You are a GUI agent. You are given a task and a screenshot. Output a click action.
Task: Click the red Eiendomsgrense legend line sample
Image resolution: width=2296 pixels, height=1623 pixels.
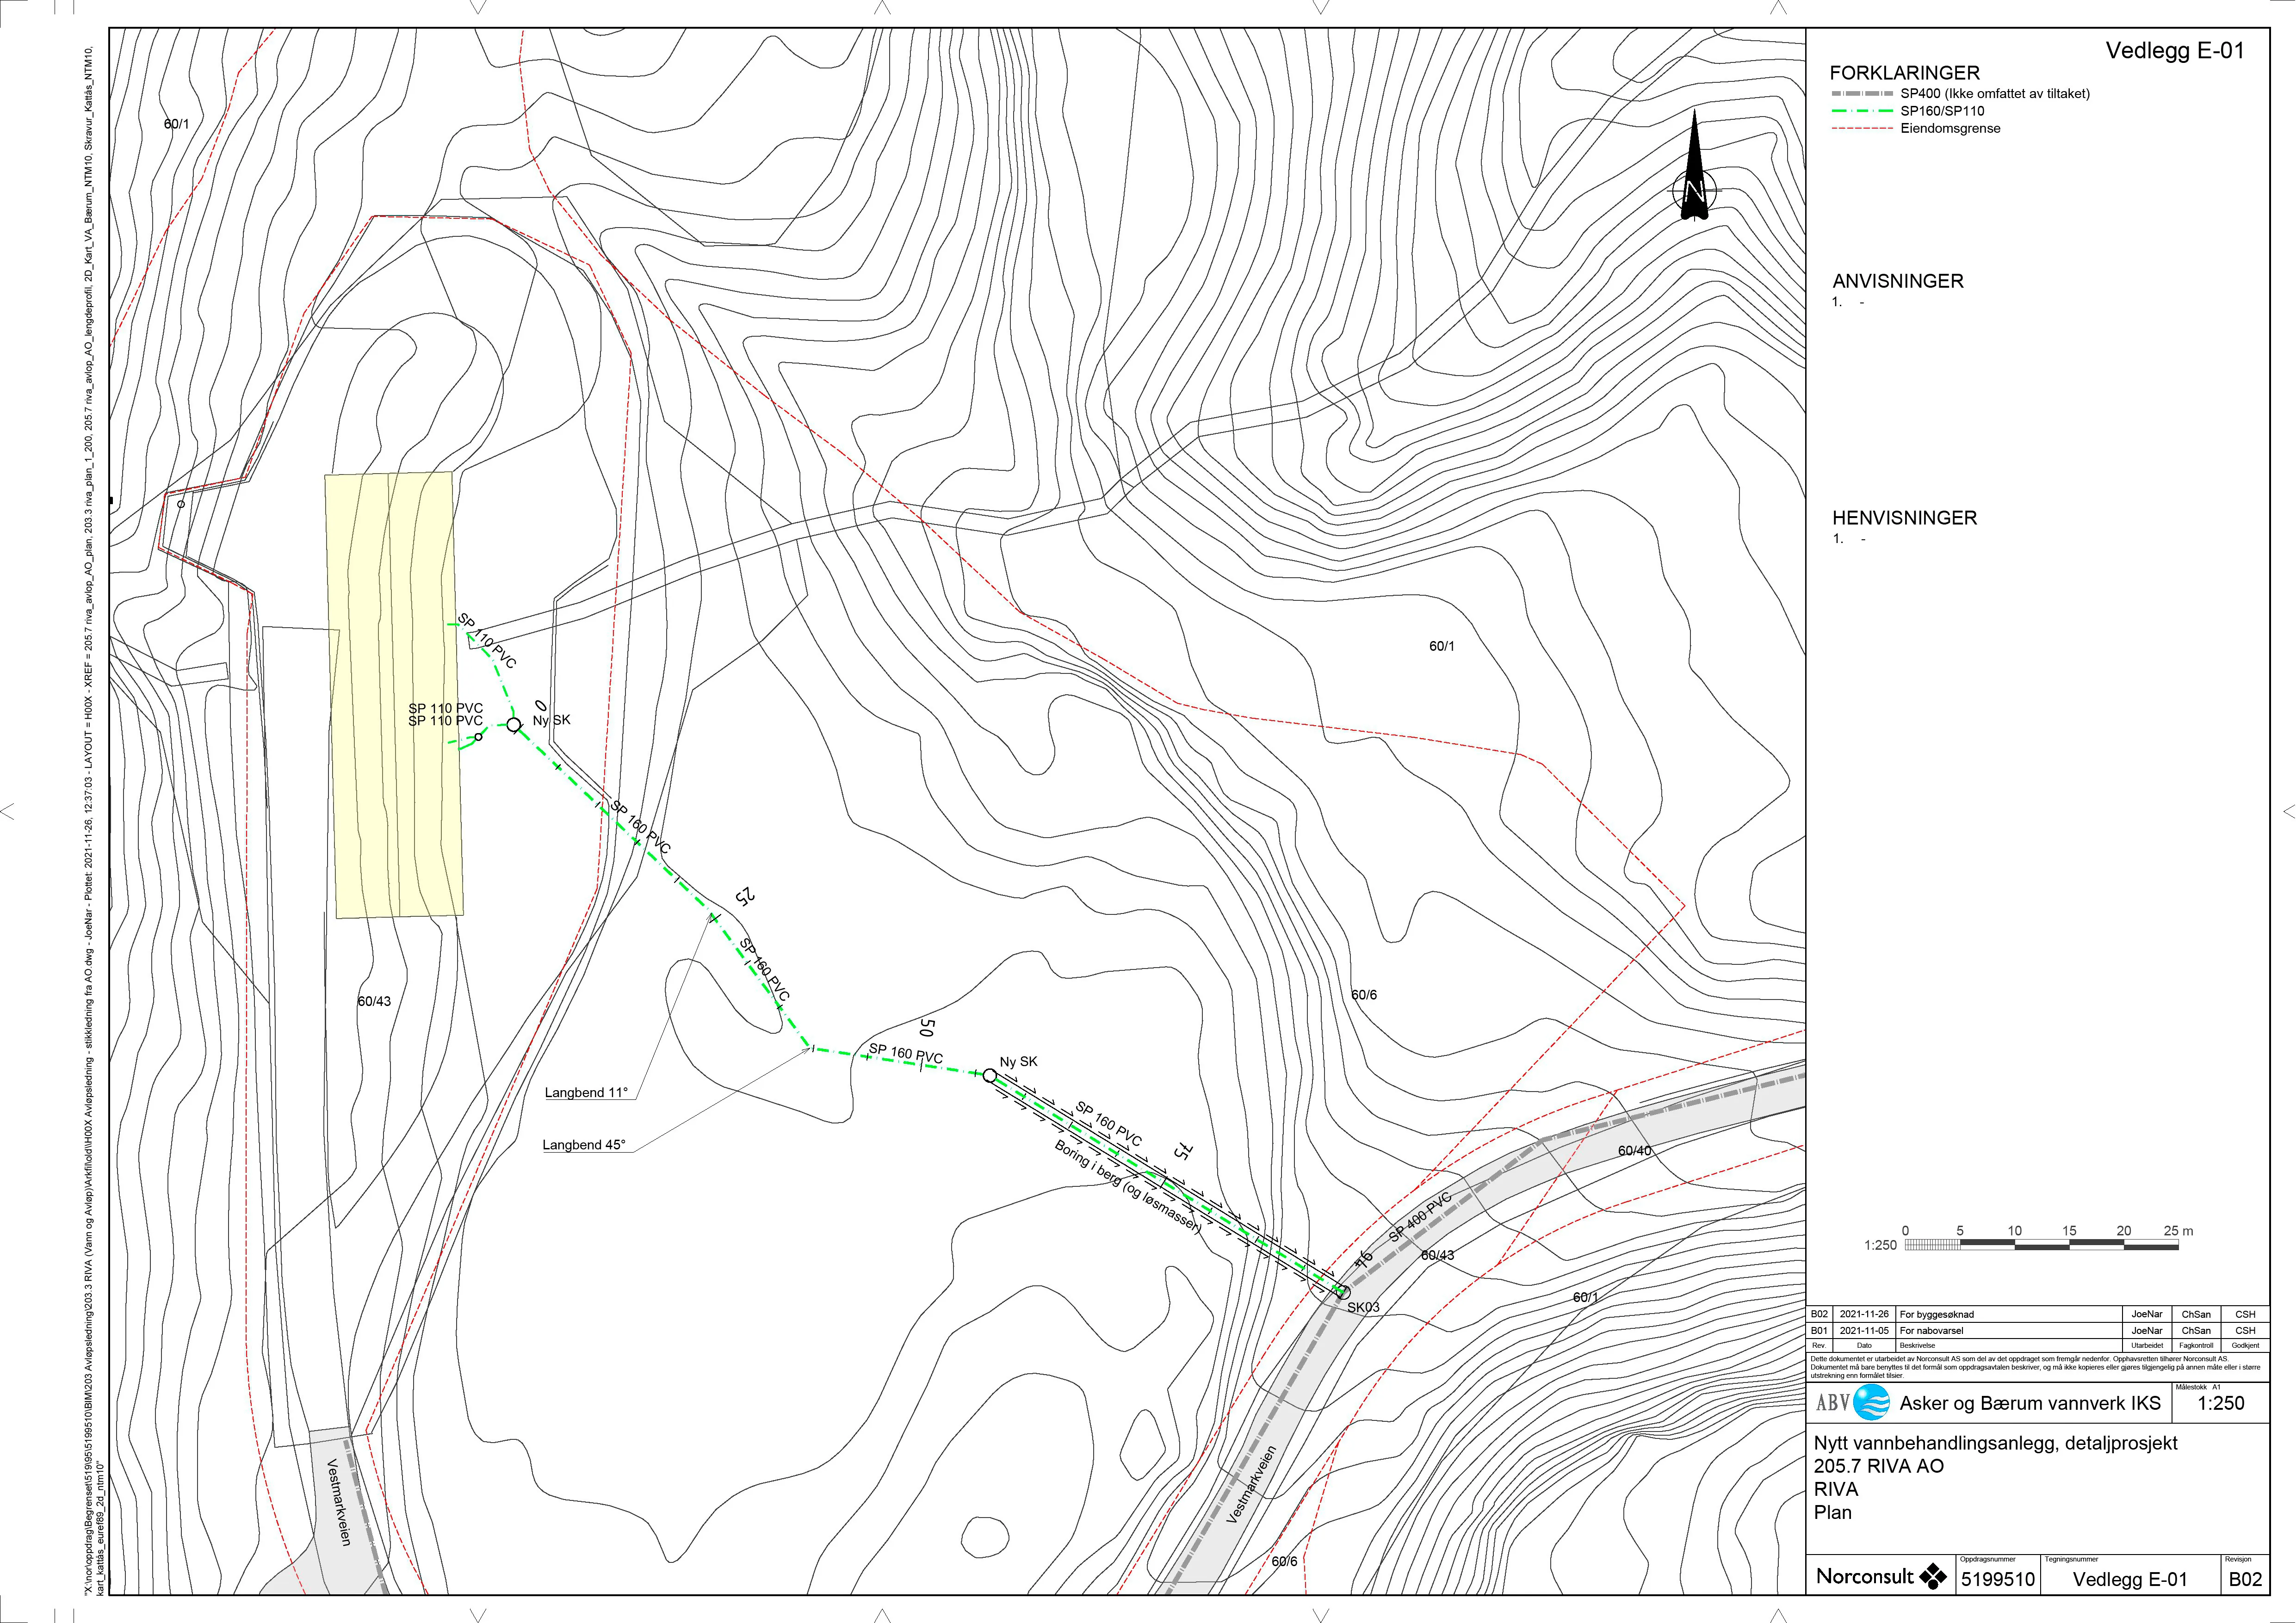point(1862,128)
